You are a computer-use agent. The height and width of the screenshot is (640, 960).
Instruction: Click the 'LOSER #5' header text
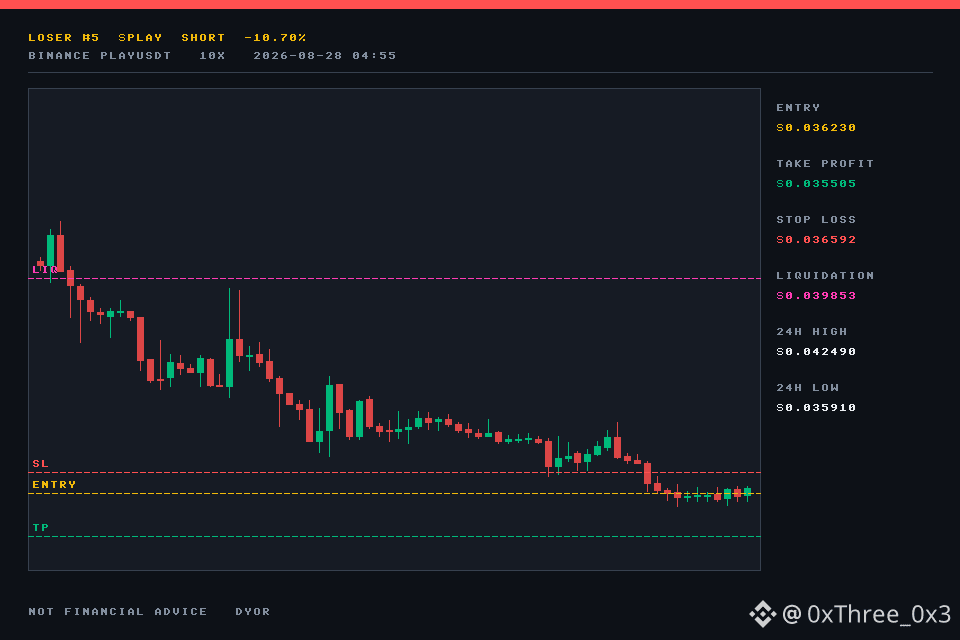64,37
